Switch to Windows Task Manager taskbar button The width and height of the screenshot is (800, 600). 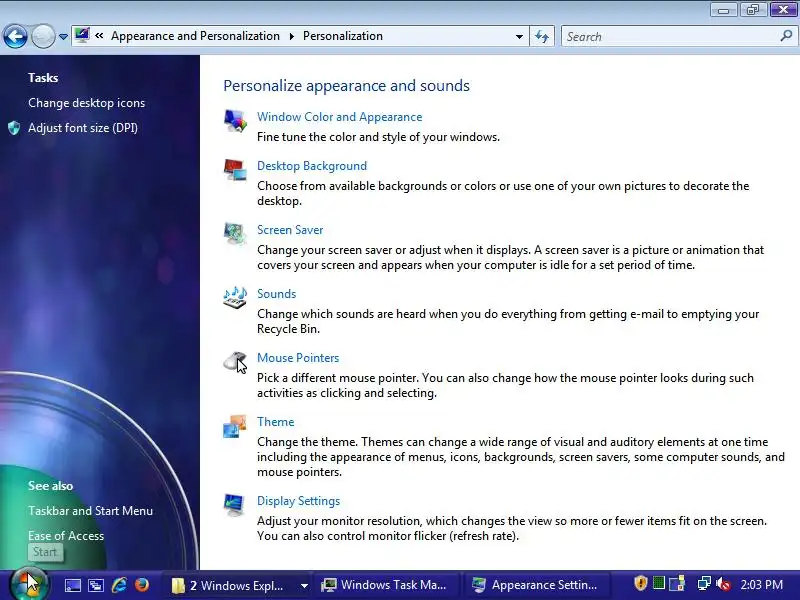(387, 585)
